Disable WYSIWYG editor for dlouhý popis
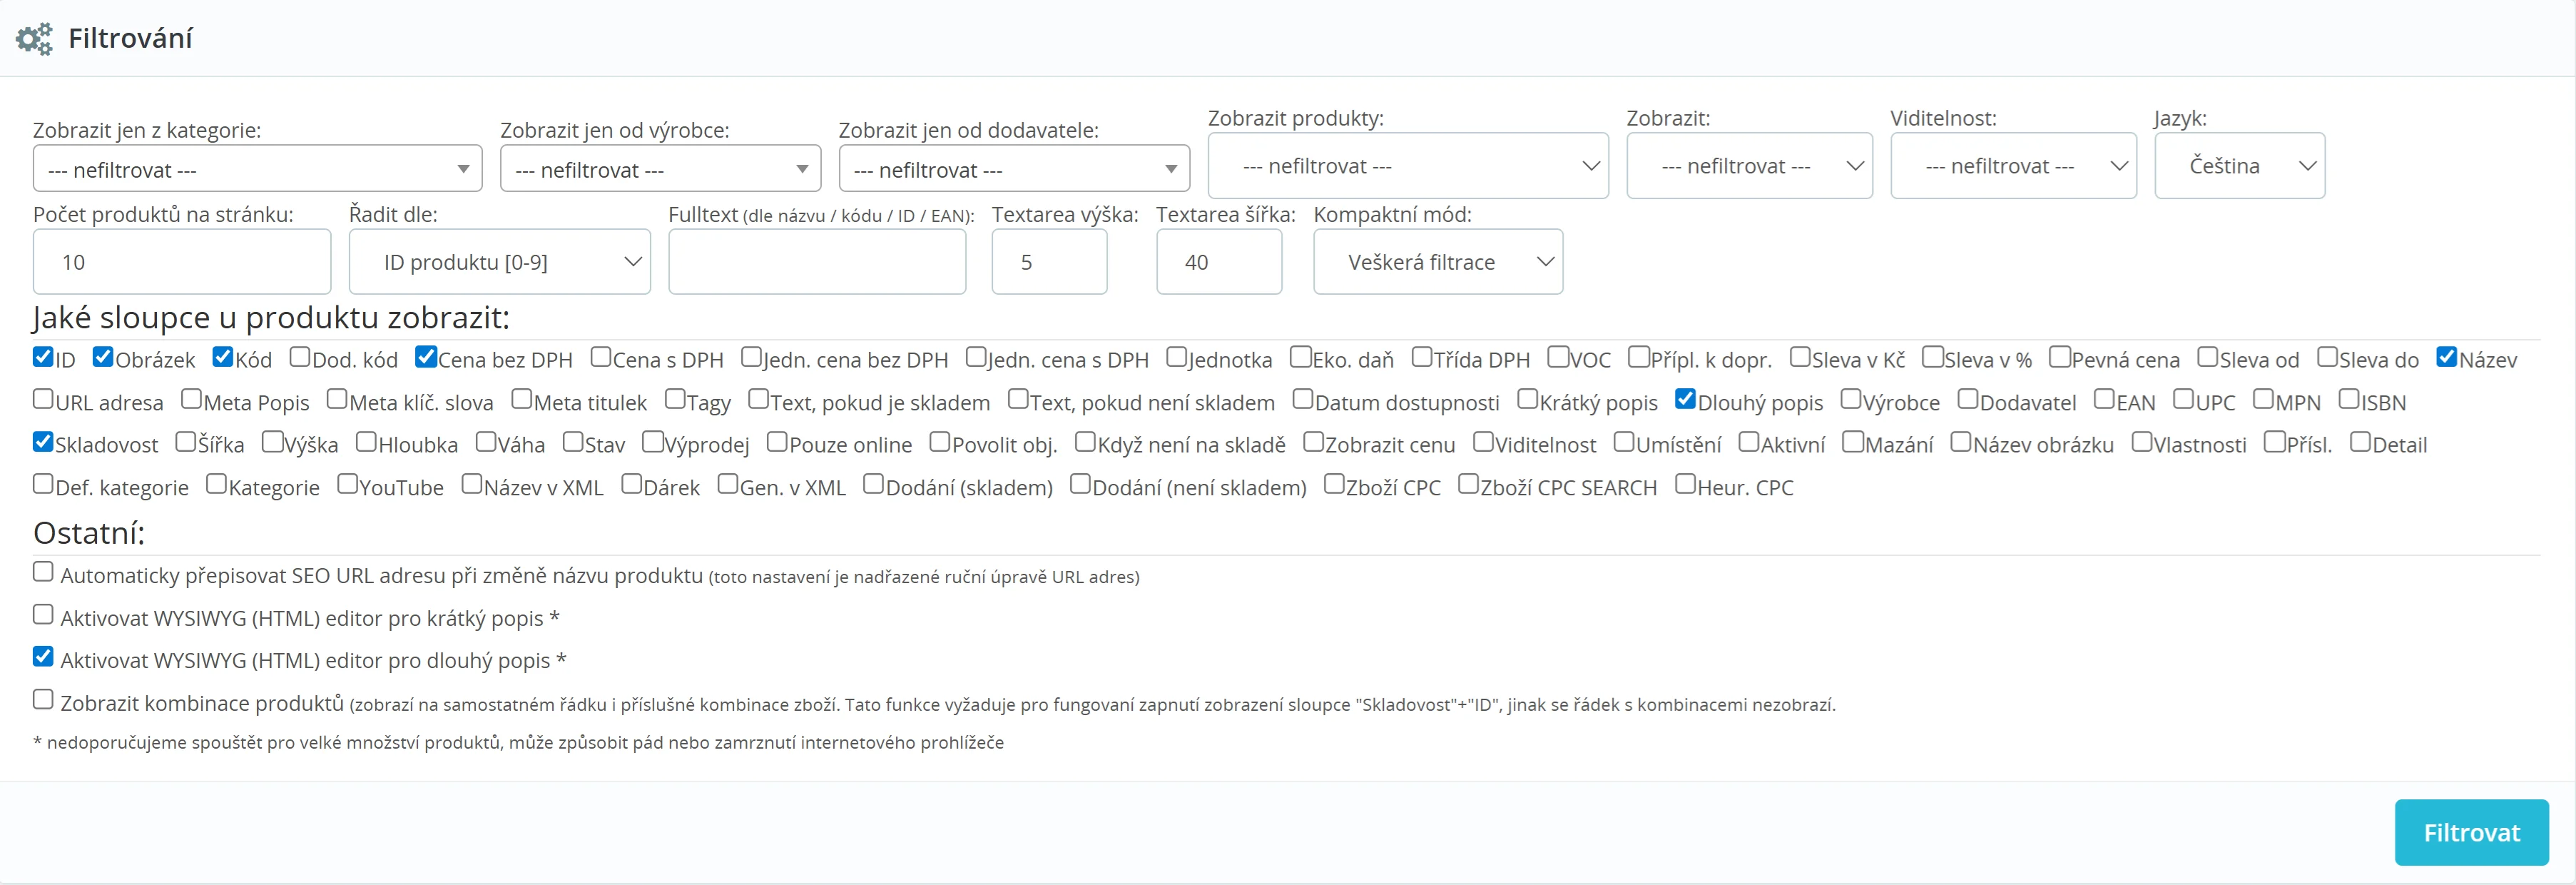 (43, 657)
